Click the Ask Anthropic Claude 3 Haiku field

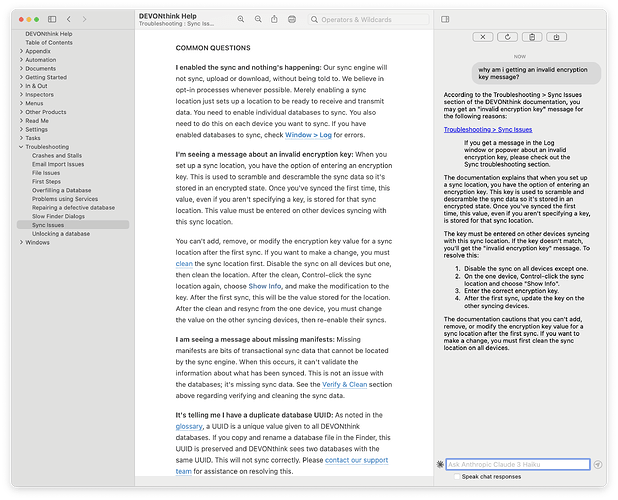pos(517,464)
